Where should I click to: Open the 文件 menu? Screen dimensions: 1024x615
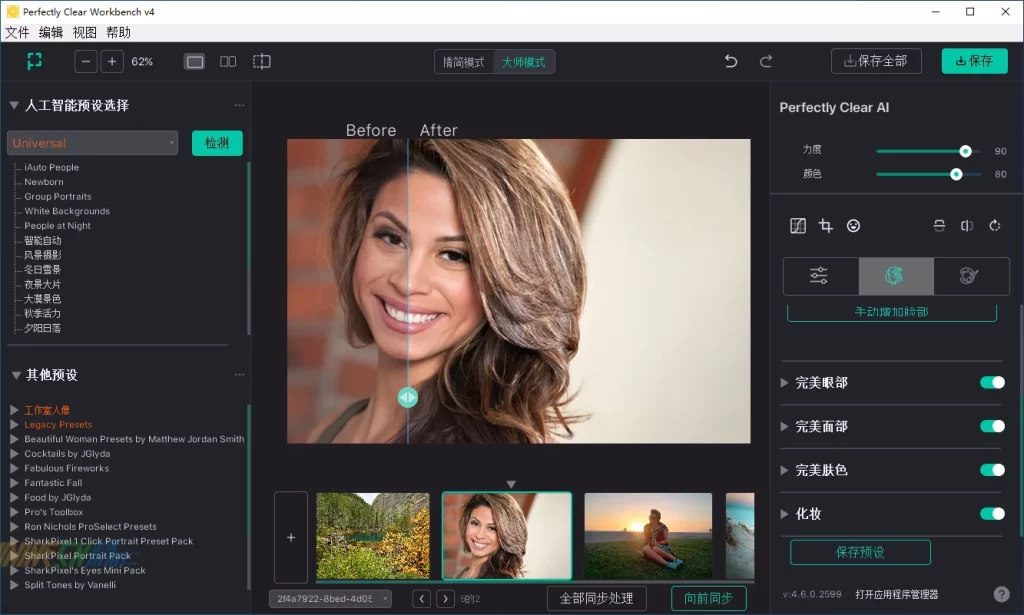point(17,32)
